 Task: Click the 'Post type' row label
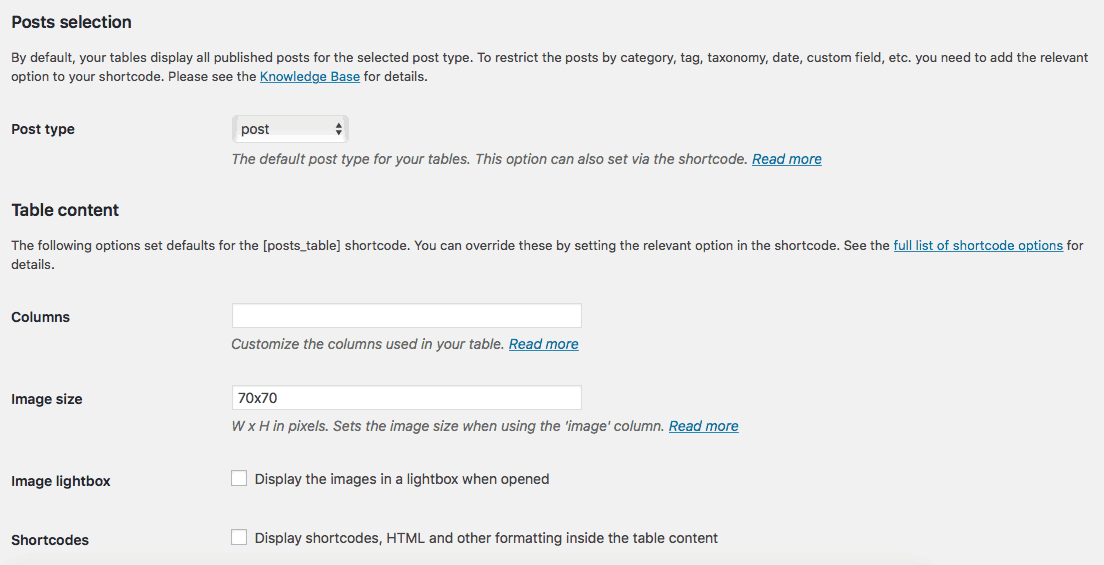[x=43, y=130]
